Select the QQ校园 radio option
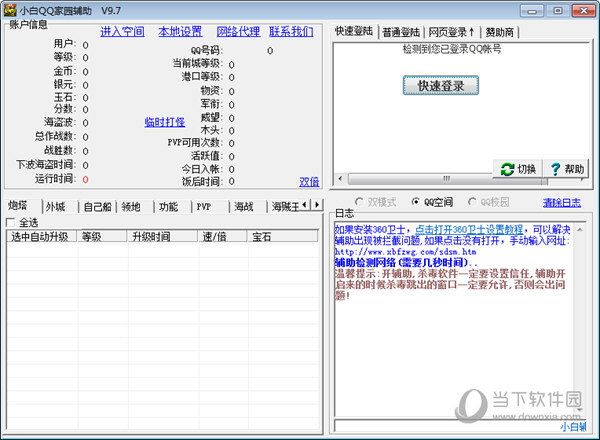 click(472, 202)
